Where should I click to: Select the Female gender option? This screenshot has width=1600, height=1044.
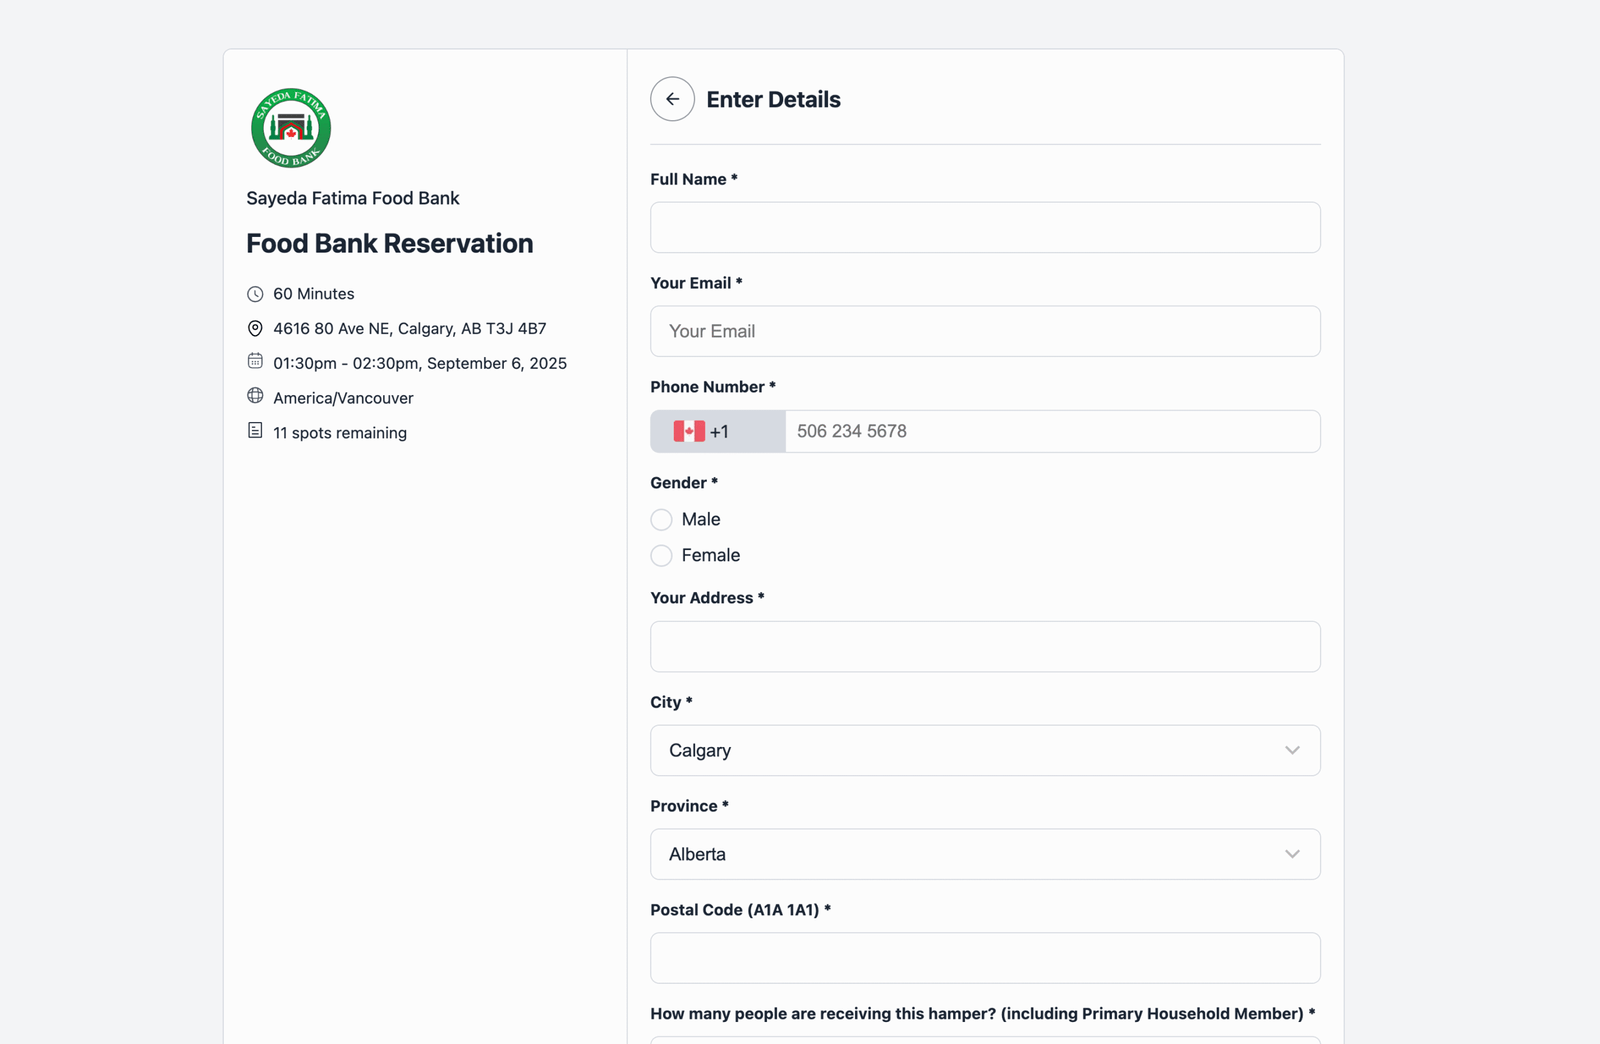pos(661,556)
